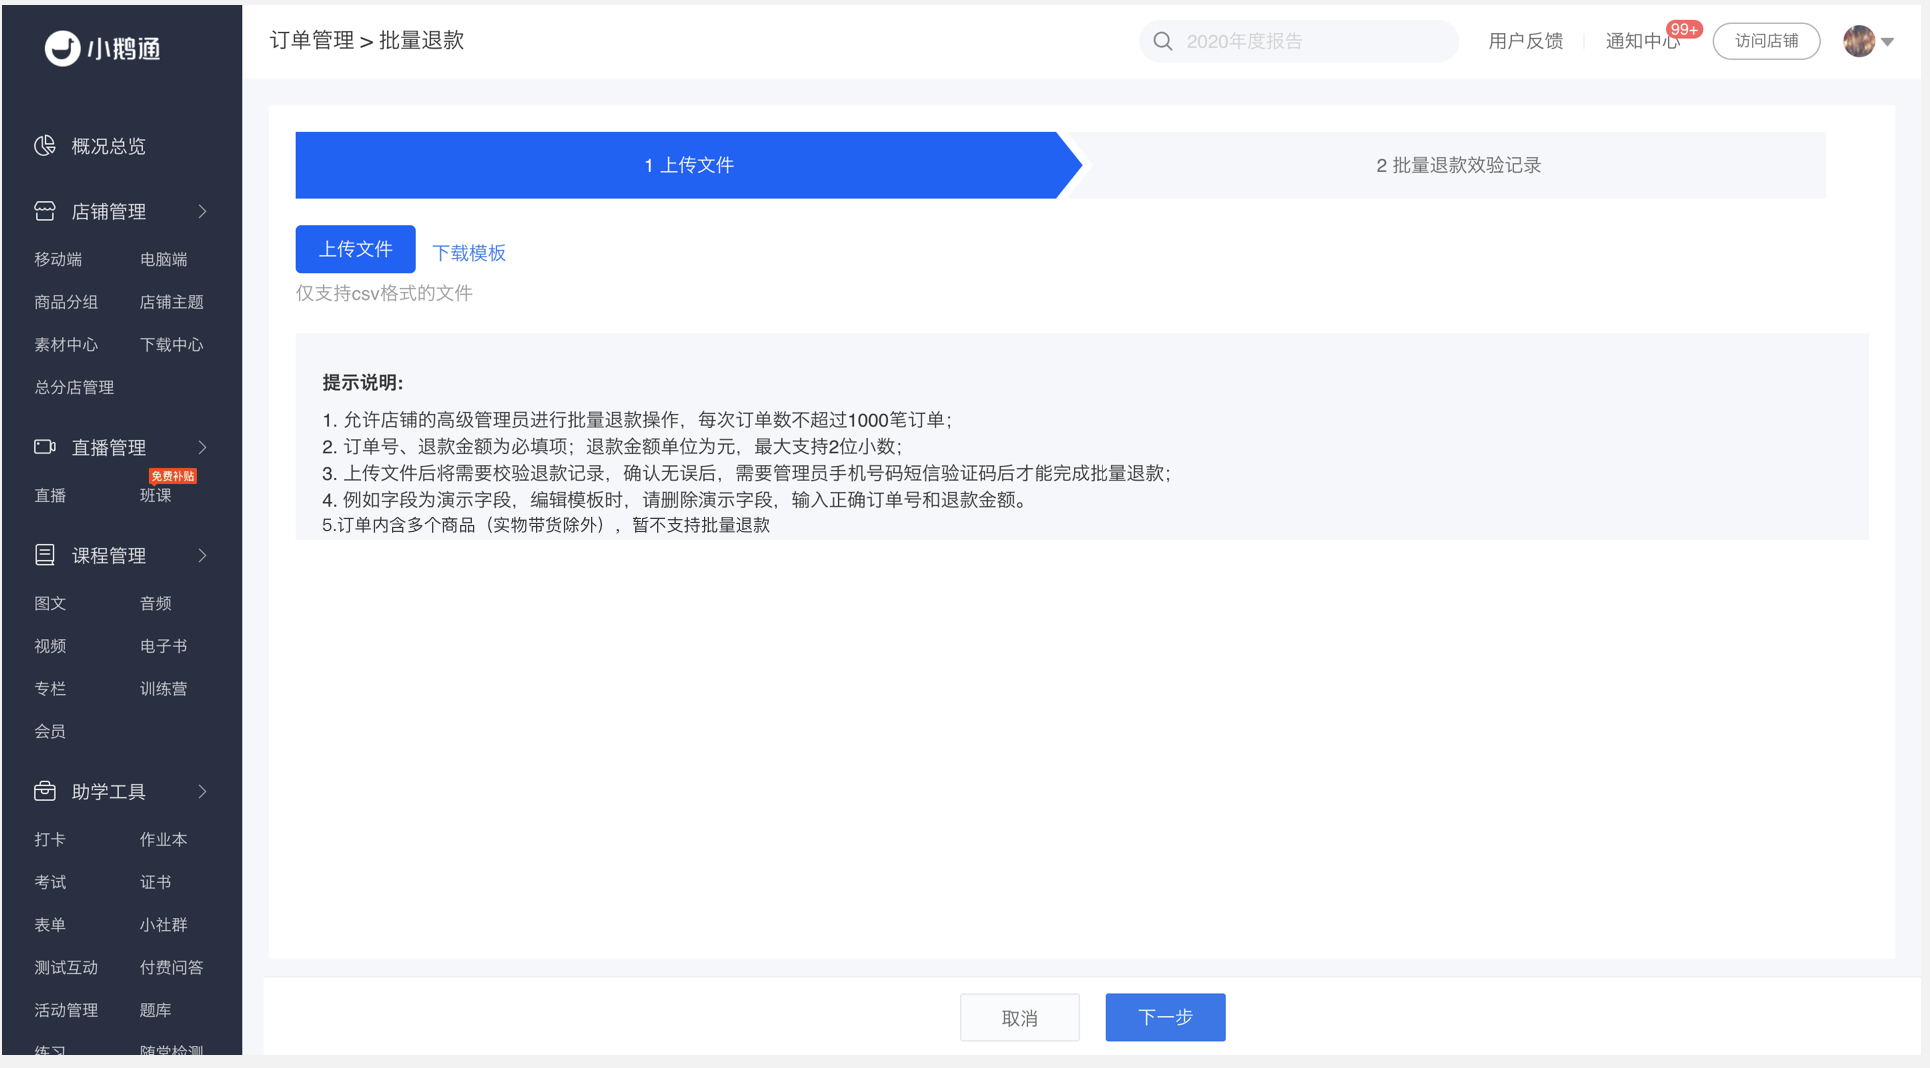Open 素材中心 menu item

66,345
